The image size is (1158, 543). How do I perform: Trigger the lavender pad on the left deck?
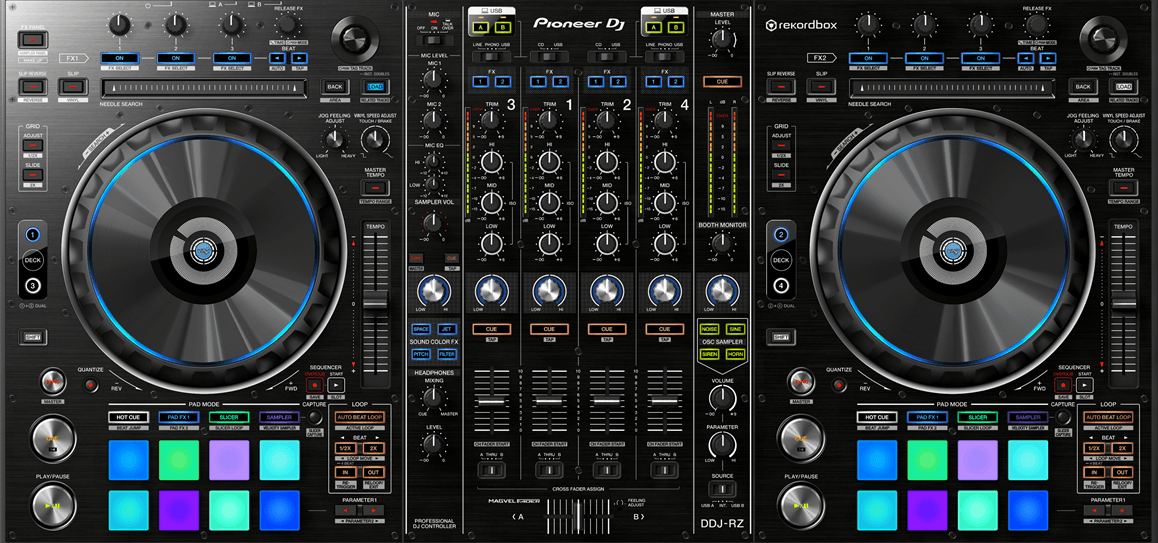coord(229,460)
